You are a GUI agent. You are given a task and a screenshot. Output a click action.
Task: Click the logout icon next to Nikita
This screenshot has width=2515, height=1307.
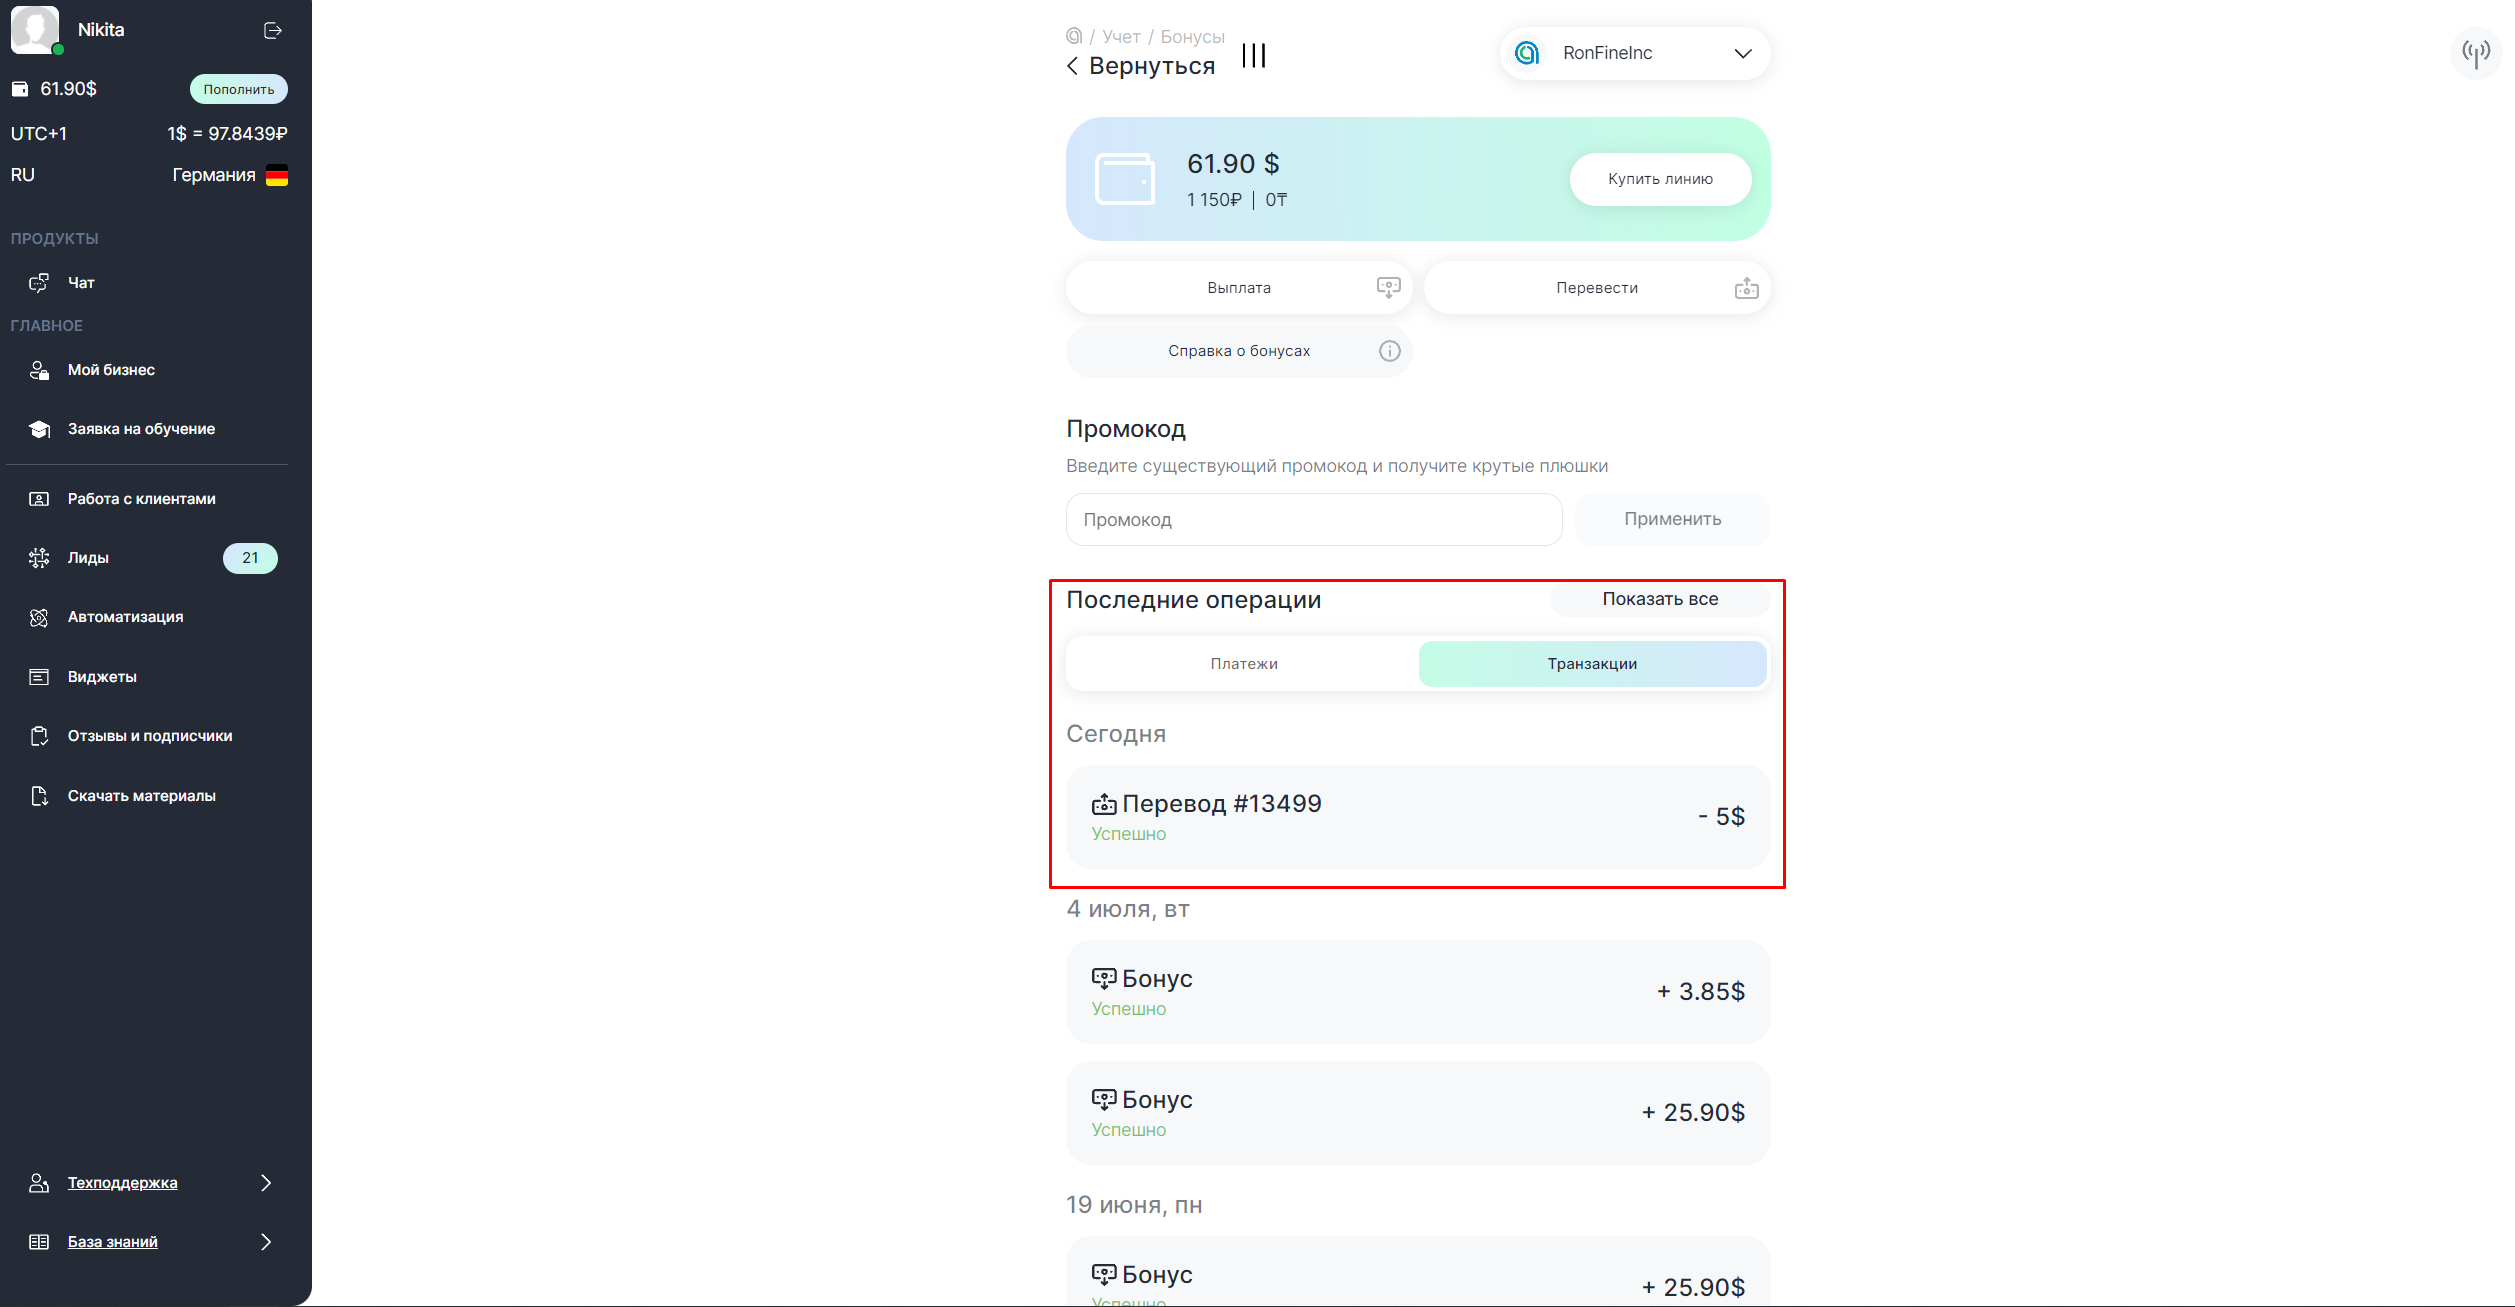(272, 31)
